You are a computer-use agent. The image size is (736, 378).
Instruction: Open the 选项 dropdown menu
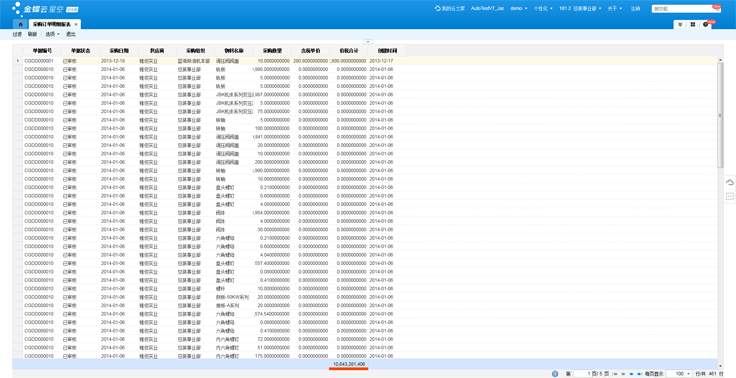click(x=52, y=34)
